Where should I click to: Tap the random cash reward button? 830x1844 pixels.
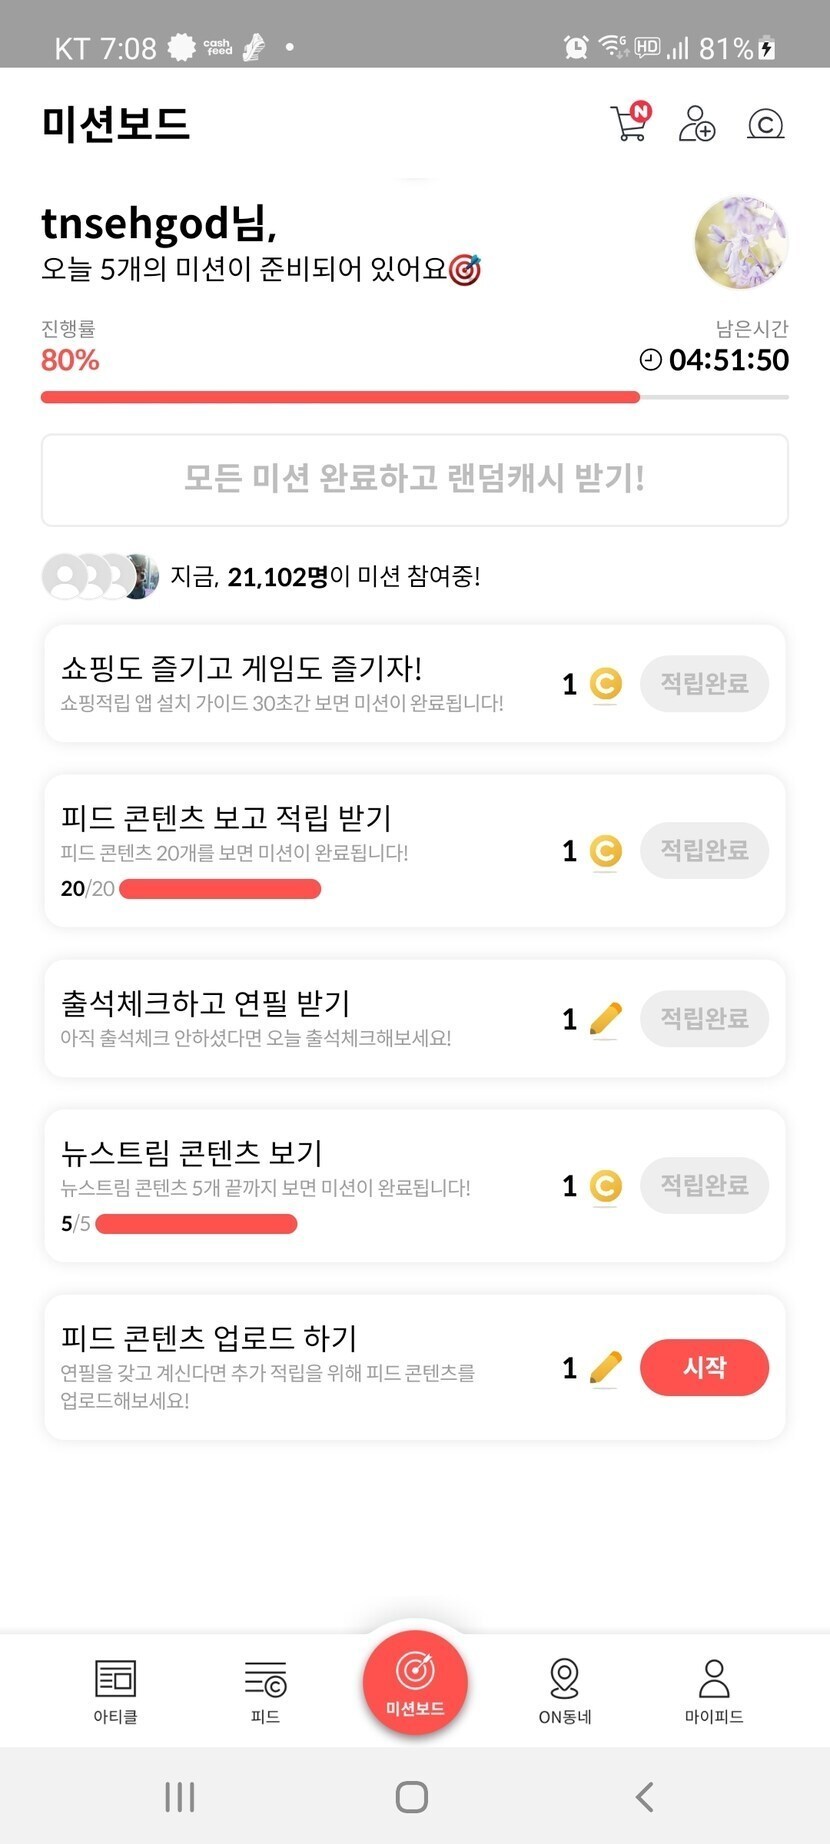click(x=414, y=479)
